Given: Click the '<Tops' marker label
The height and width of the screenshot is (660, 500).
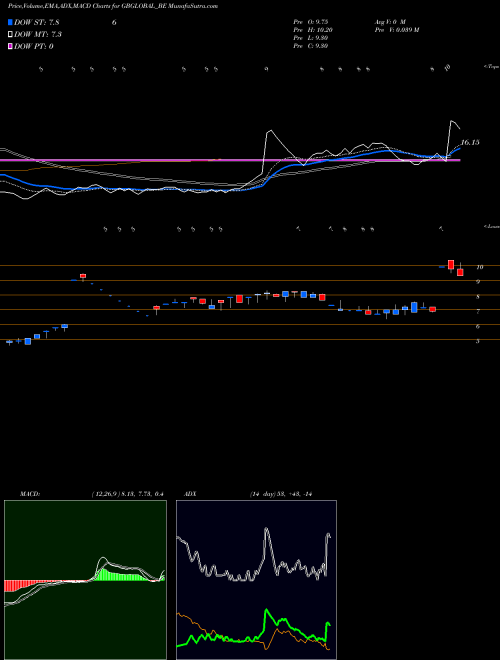Looking at the screenshot, I should click(491, 67).
